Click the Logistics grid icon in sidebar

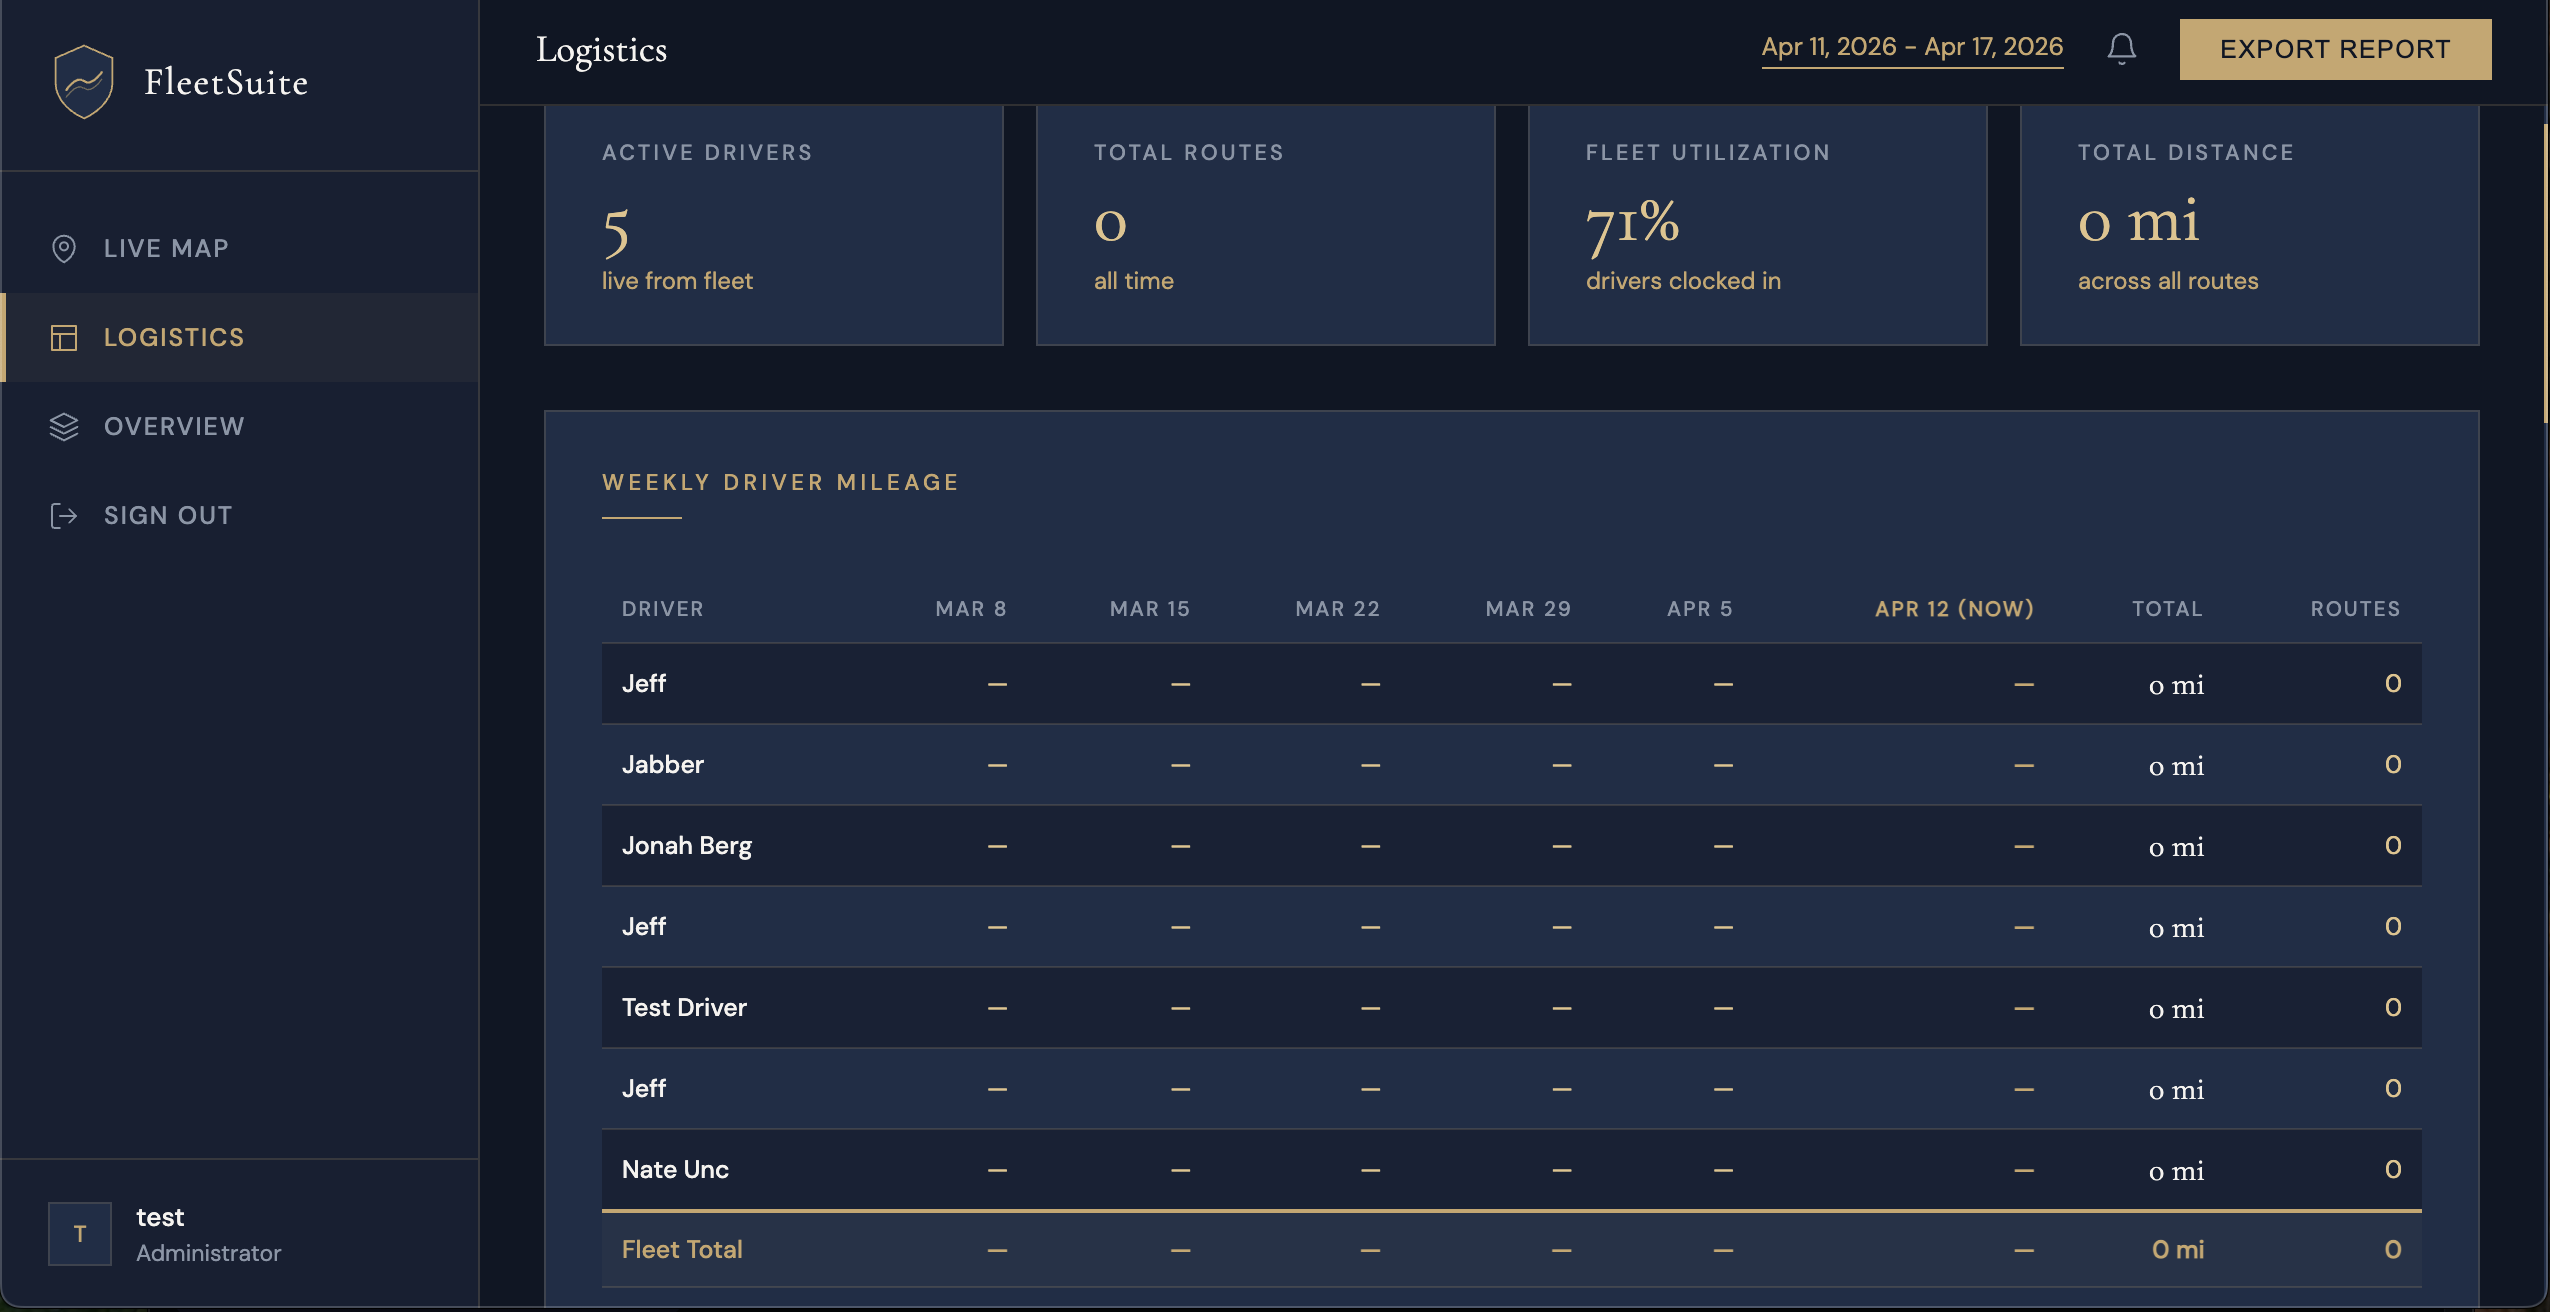click(63, 338)
